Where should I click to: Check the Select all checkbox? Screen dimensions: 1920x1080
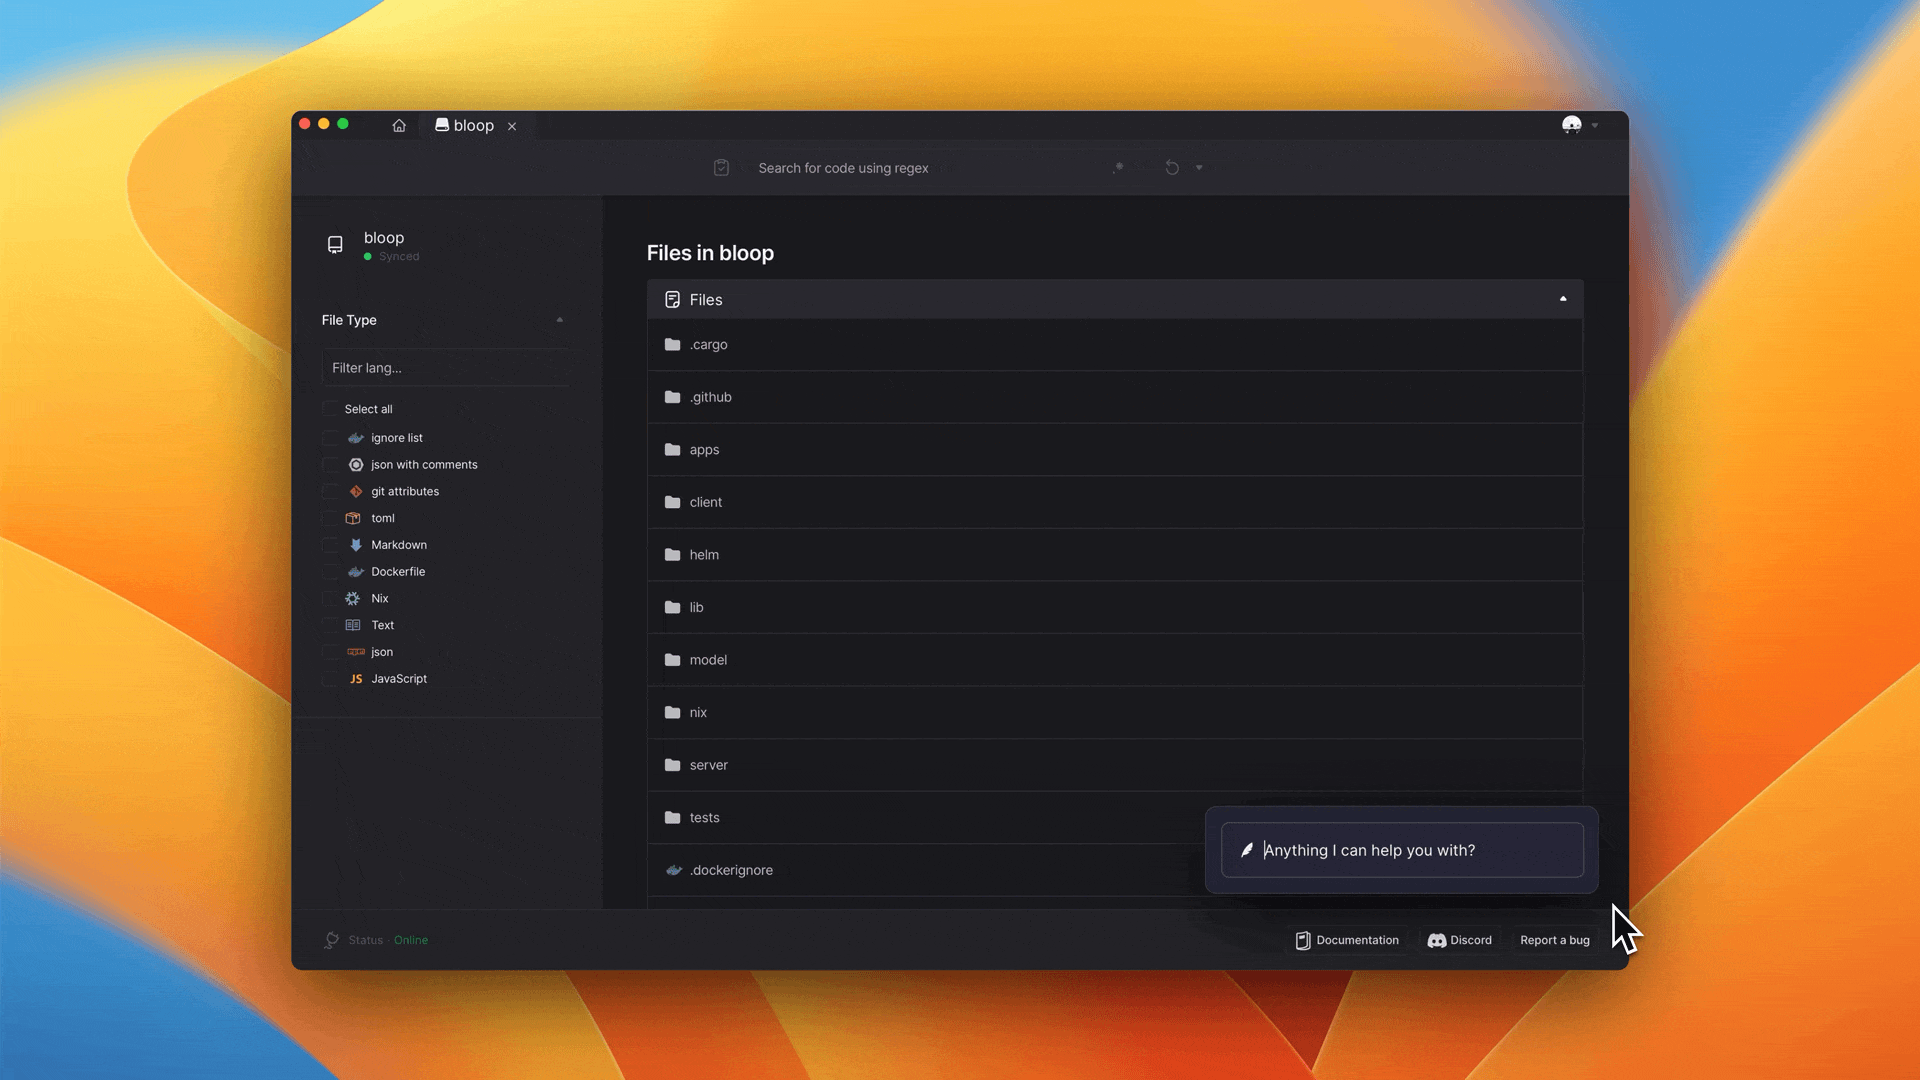click(330, 409)
